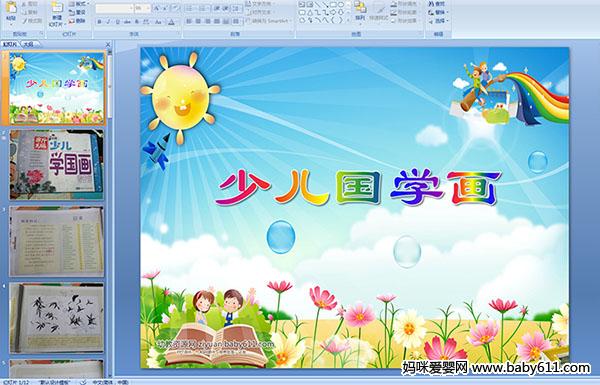Open the Drawing group dialog launcher

pos(421,34)
